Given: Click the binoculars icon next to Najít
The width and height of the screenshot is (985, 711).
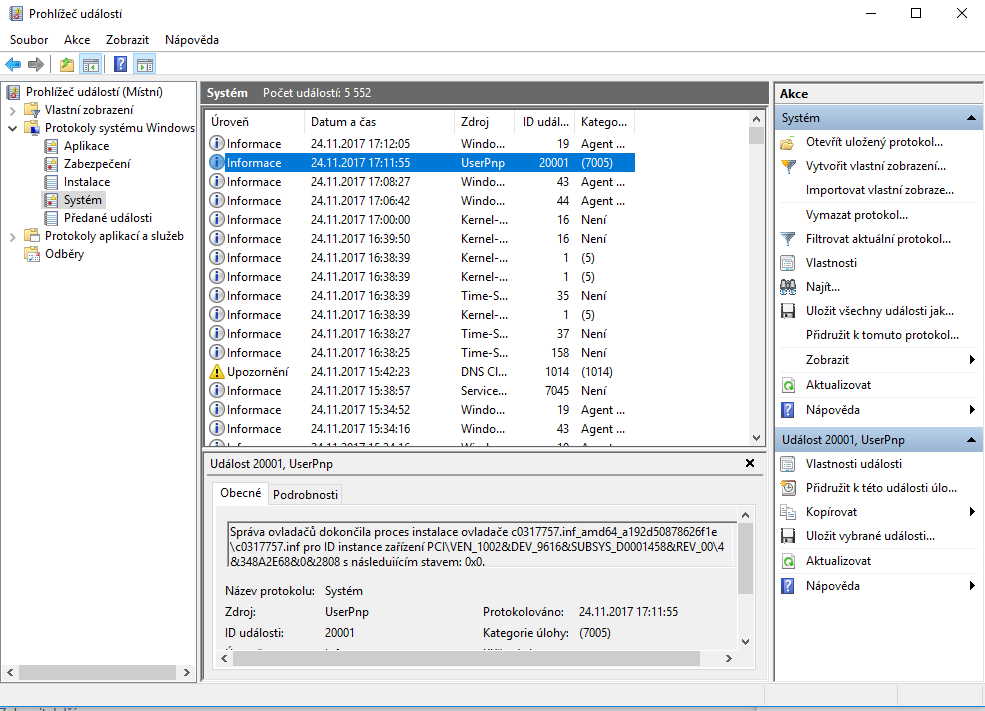Looking at the screenshot, I should (x=788, y=287).
